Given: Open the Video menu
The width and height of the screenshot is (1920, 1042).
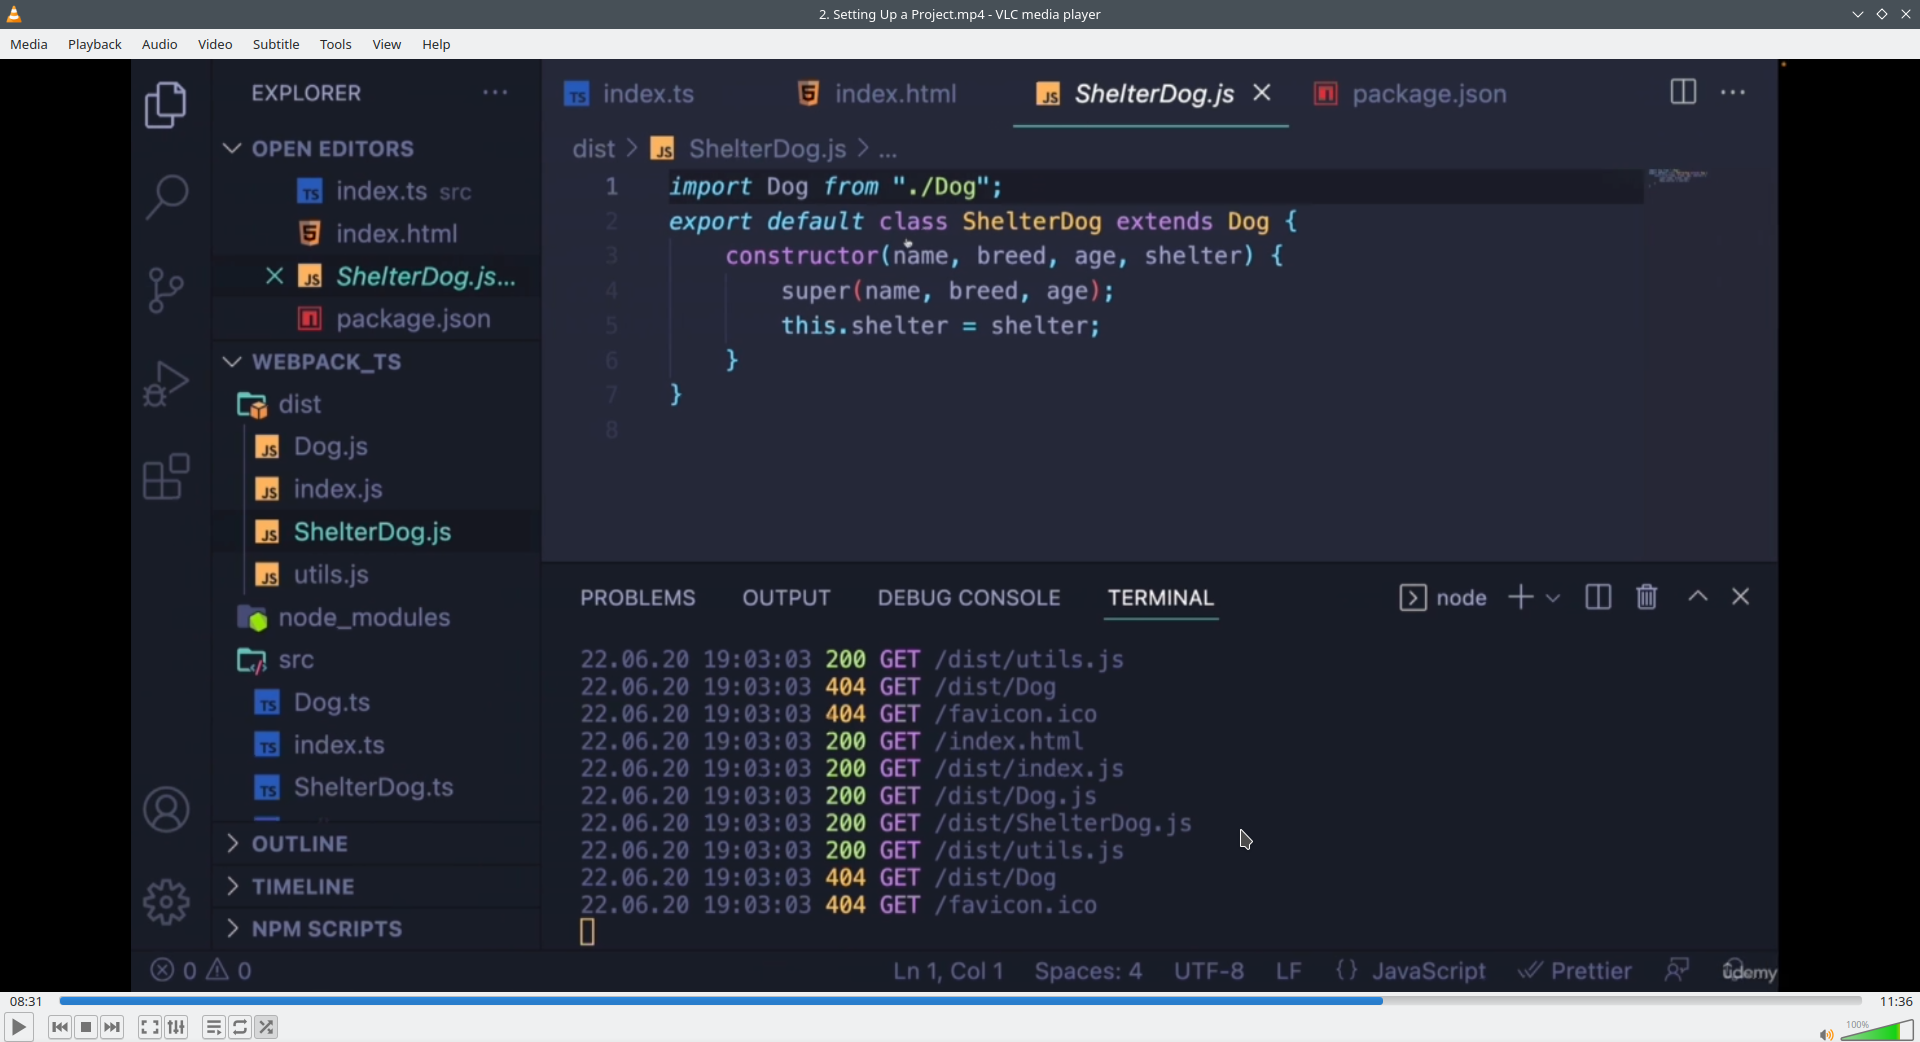Looking at the screenshot, I should tap(215, 44).
